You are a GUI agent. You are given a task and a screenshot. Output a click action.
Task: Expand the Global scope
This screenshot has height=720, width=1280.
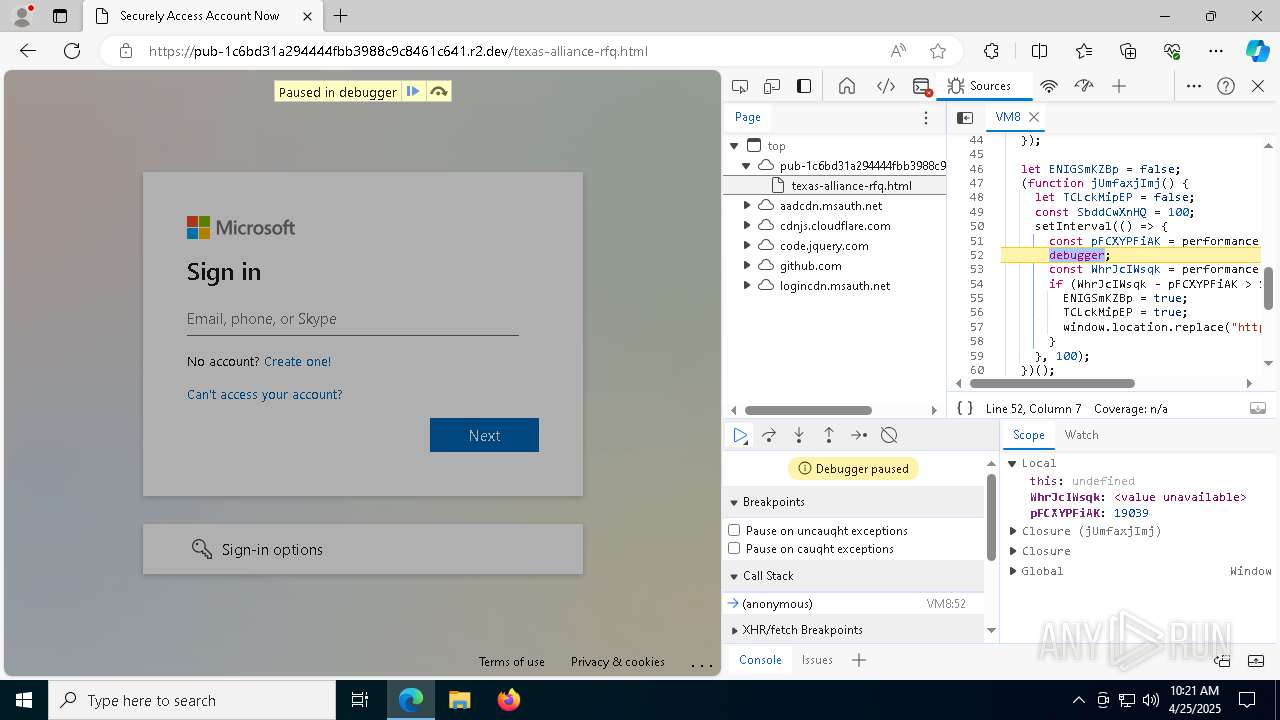[1012, 571]
